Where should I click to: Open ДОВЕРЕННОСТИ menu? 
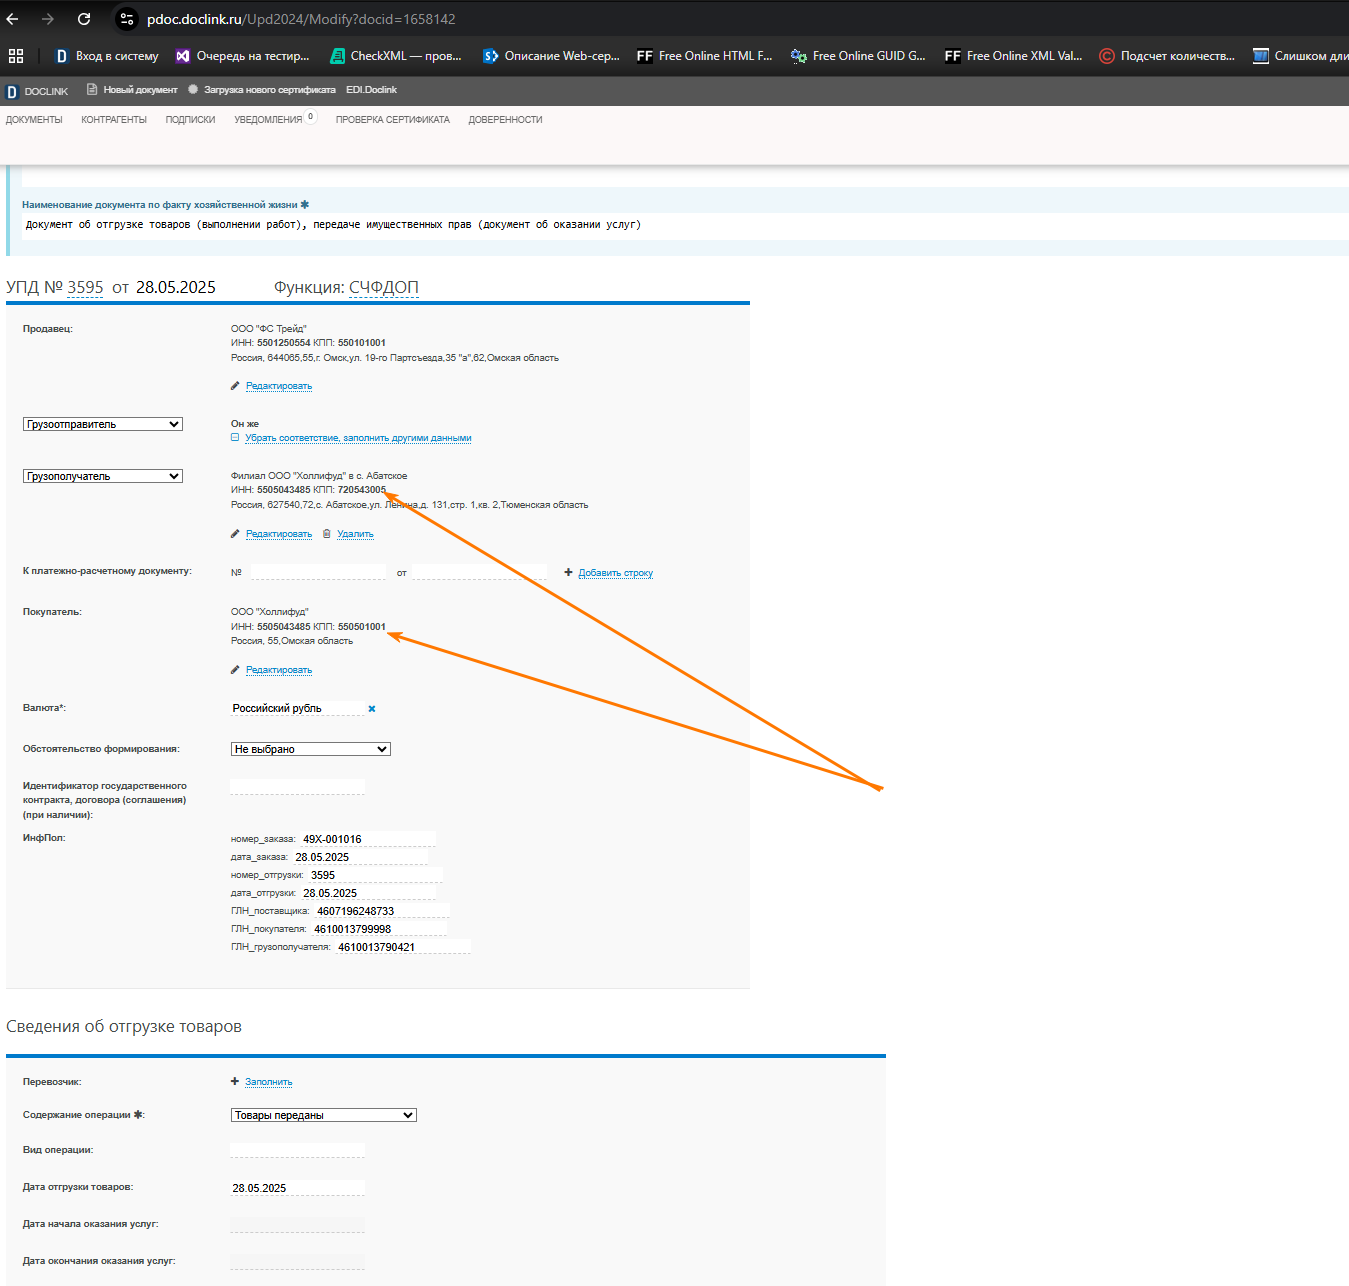coord(505,120)
